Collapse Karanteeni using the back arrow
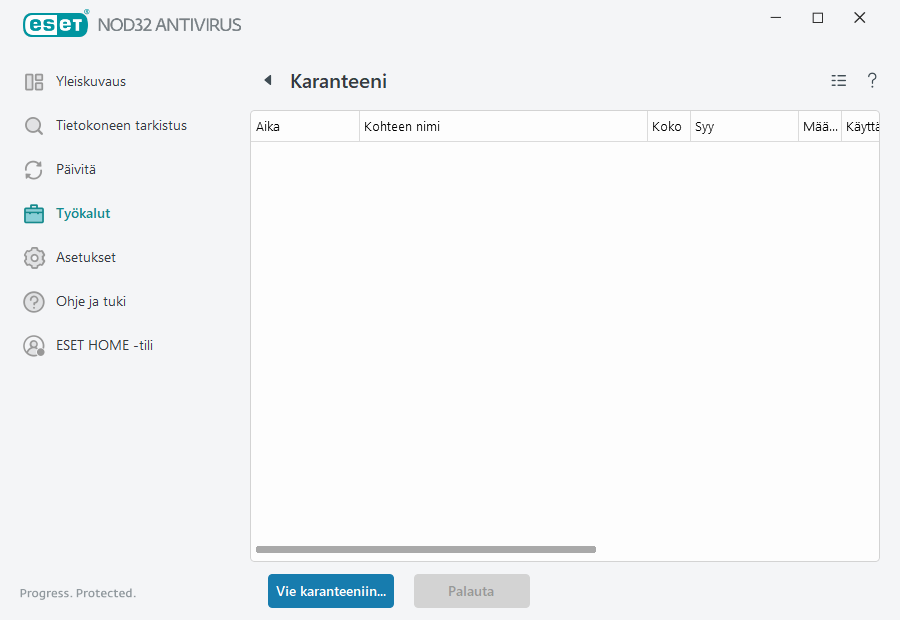 pos(266,80)
